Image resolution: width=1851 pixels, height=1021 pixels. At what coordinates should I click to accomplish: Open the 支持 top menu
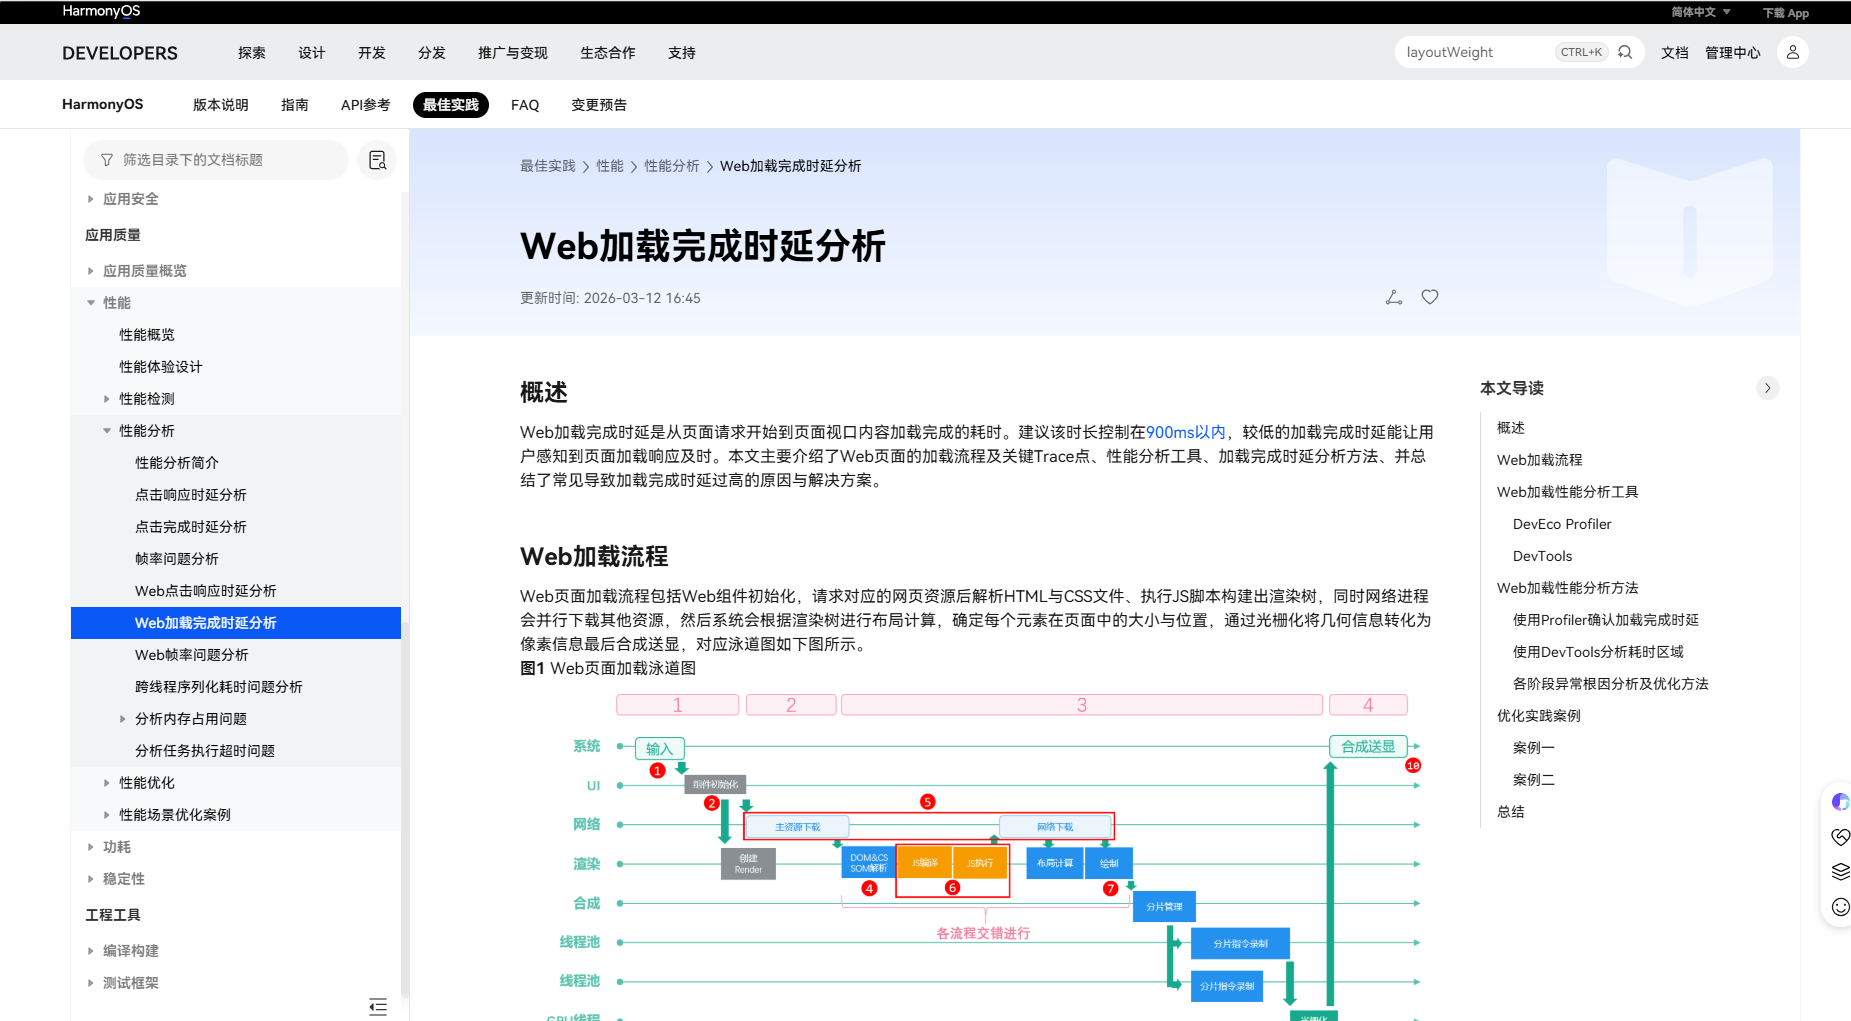point(682,53)
